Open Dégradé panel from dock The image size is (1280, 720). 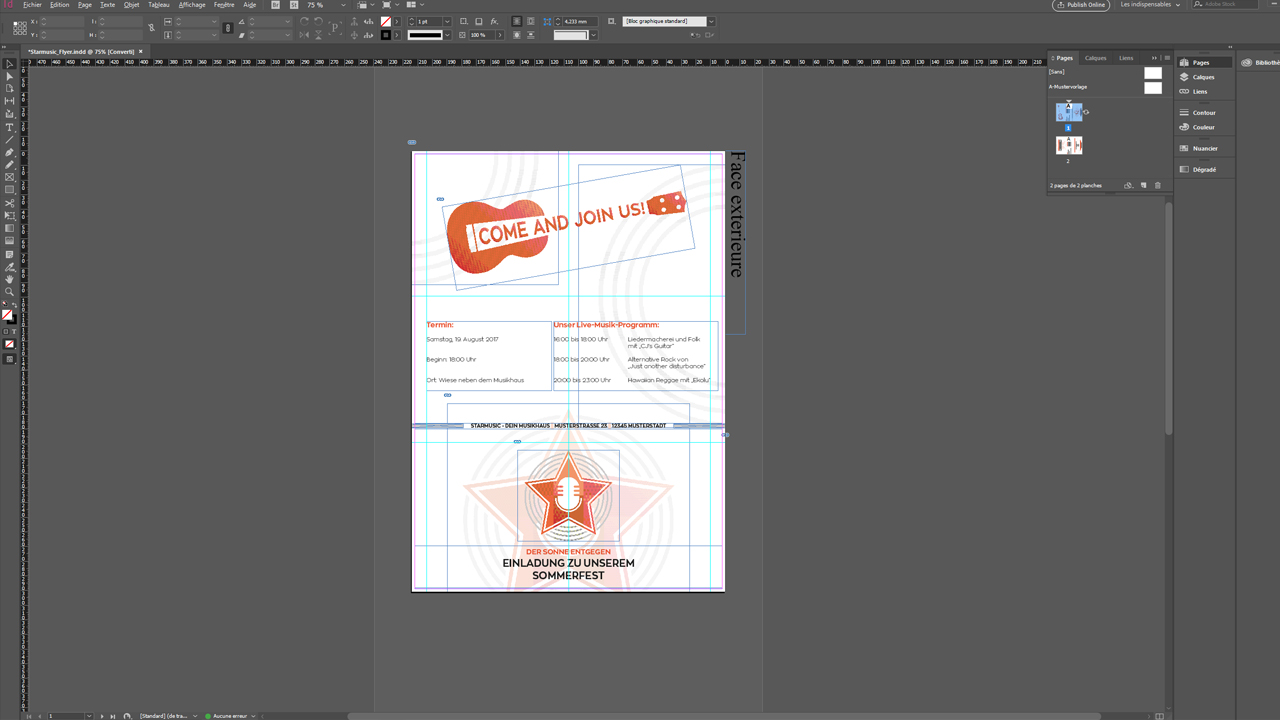[x=1203, y=169]
